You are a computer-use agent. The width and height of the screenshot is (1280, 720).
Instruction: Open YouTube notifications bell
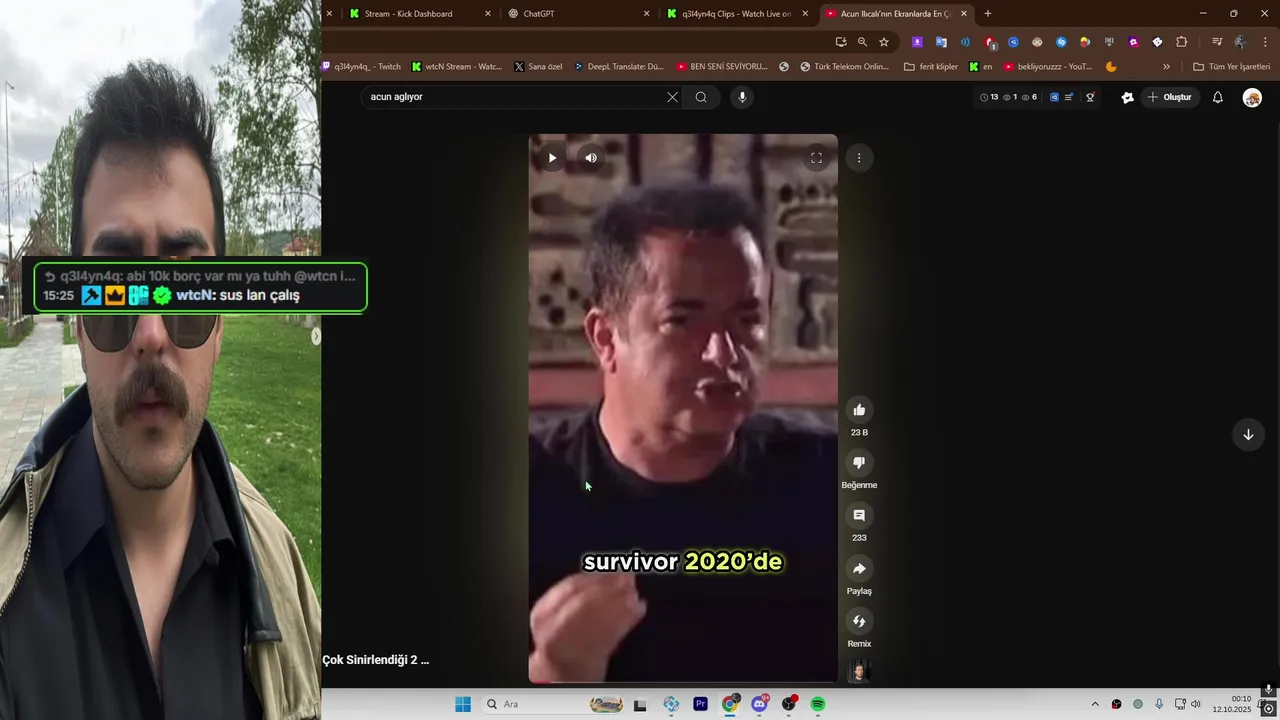point(1218,97)
